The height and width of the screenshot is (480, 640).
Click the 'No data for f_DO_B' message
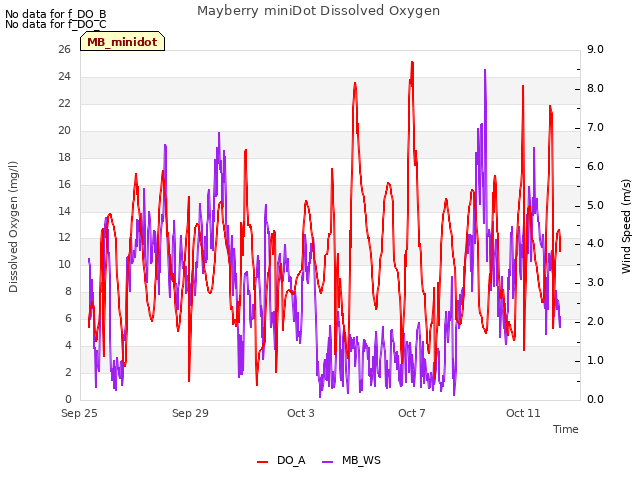[x=56, y=14]
